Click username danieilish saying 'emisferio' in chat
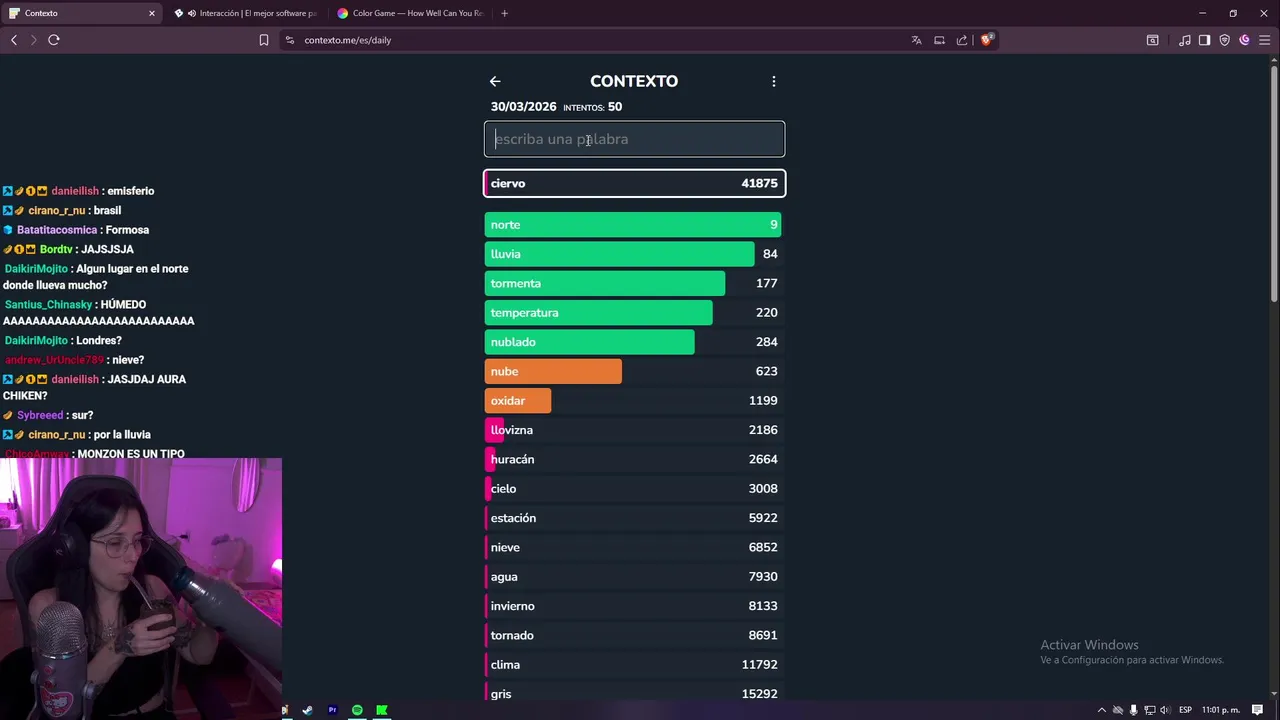 point(75,191)
